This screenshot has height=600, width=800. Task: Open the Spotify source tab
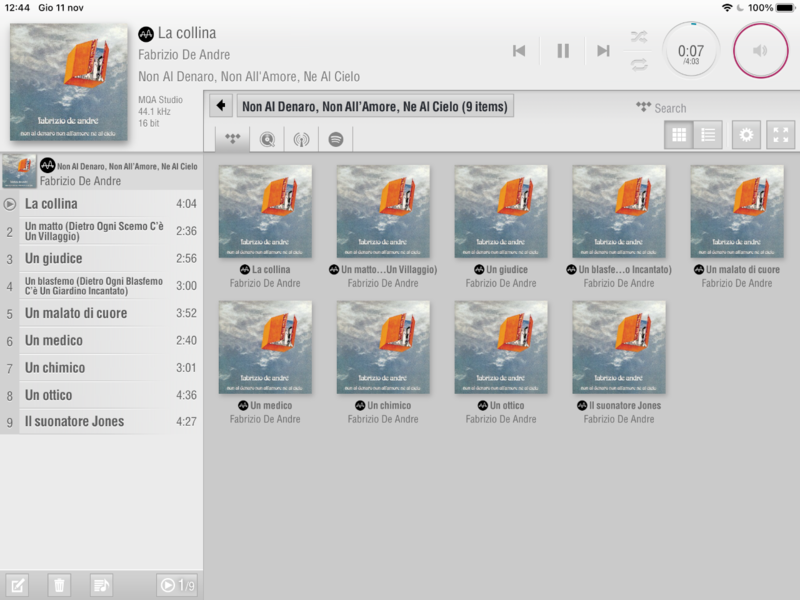coord(336,139)
